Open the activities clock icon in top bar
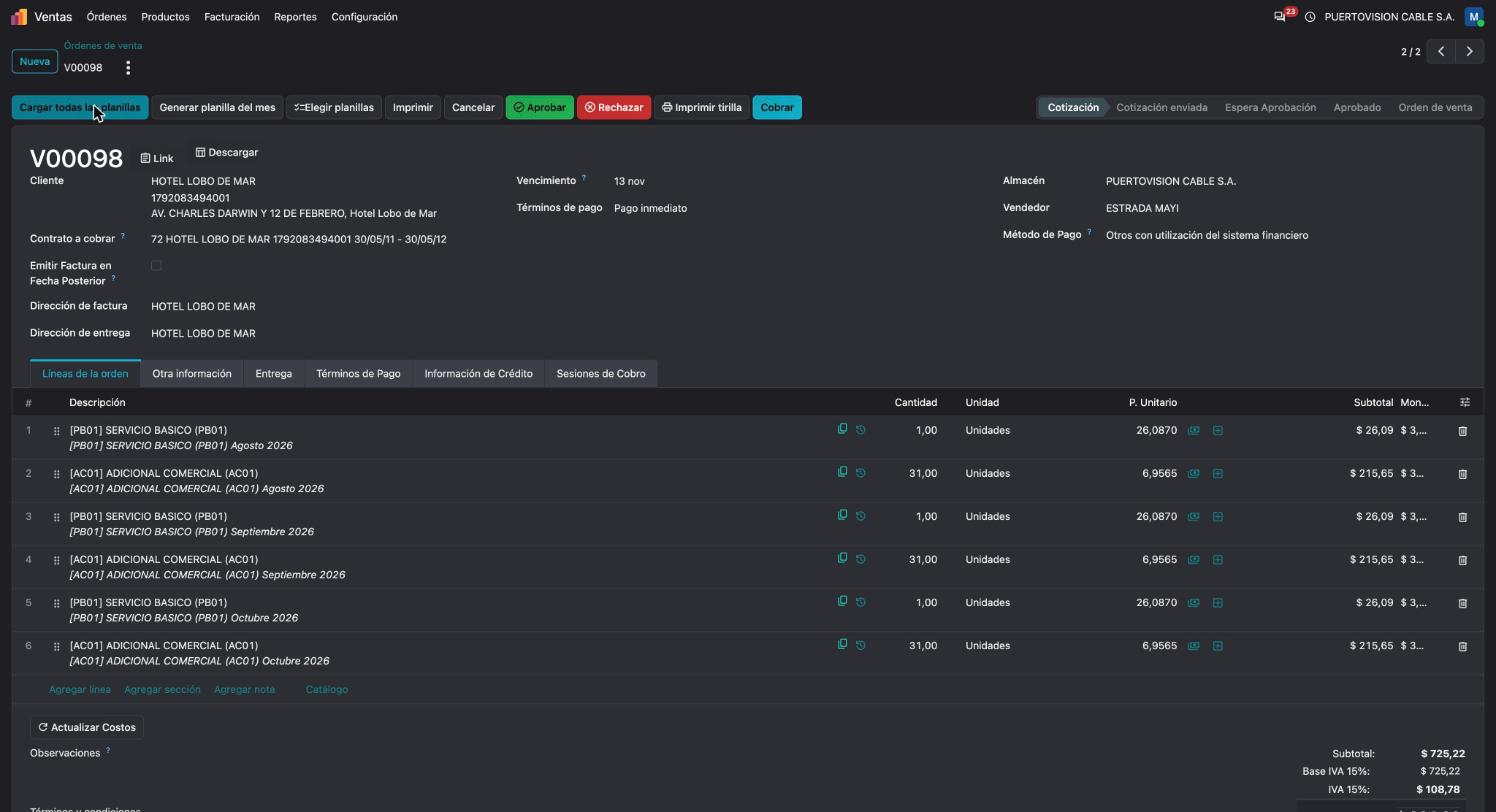1496x812 pixels. 1310,17
